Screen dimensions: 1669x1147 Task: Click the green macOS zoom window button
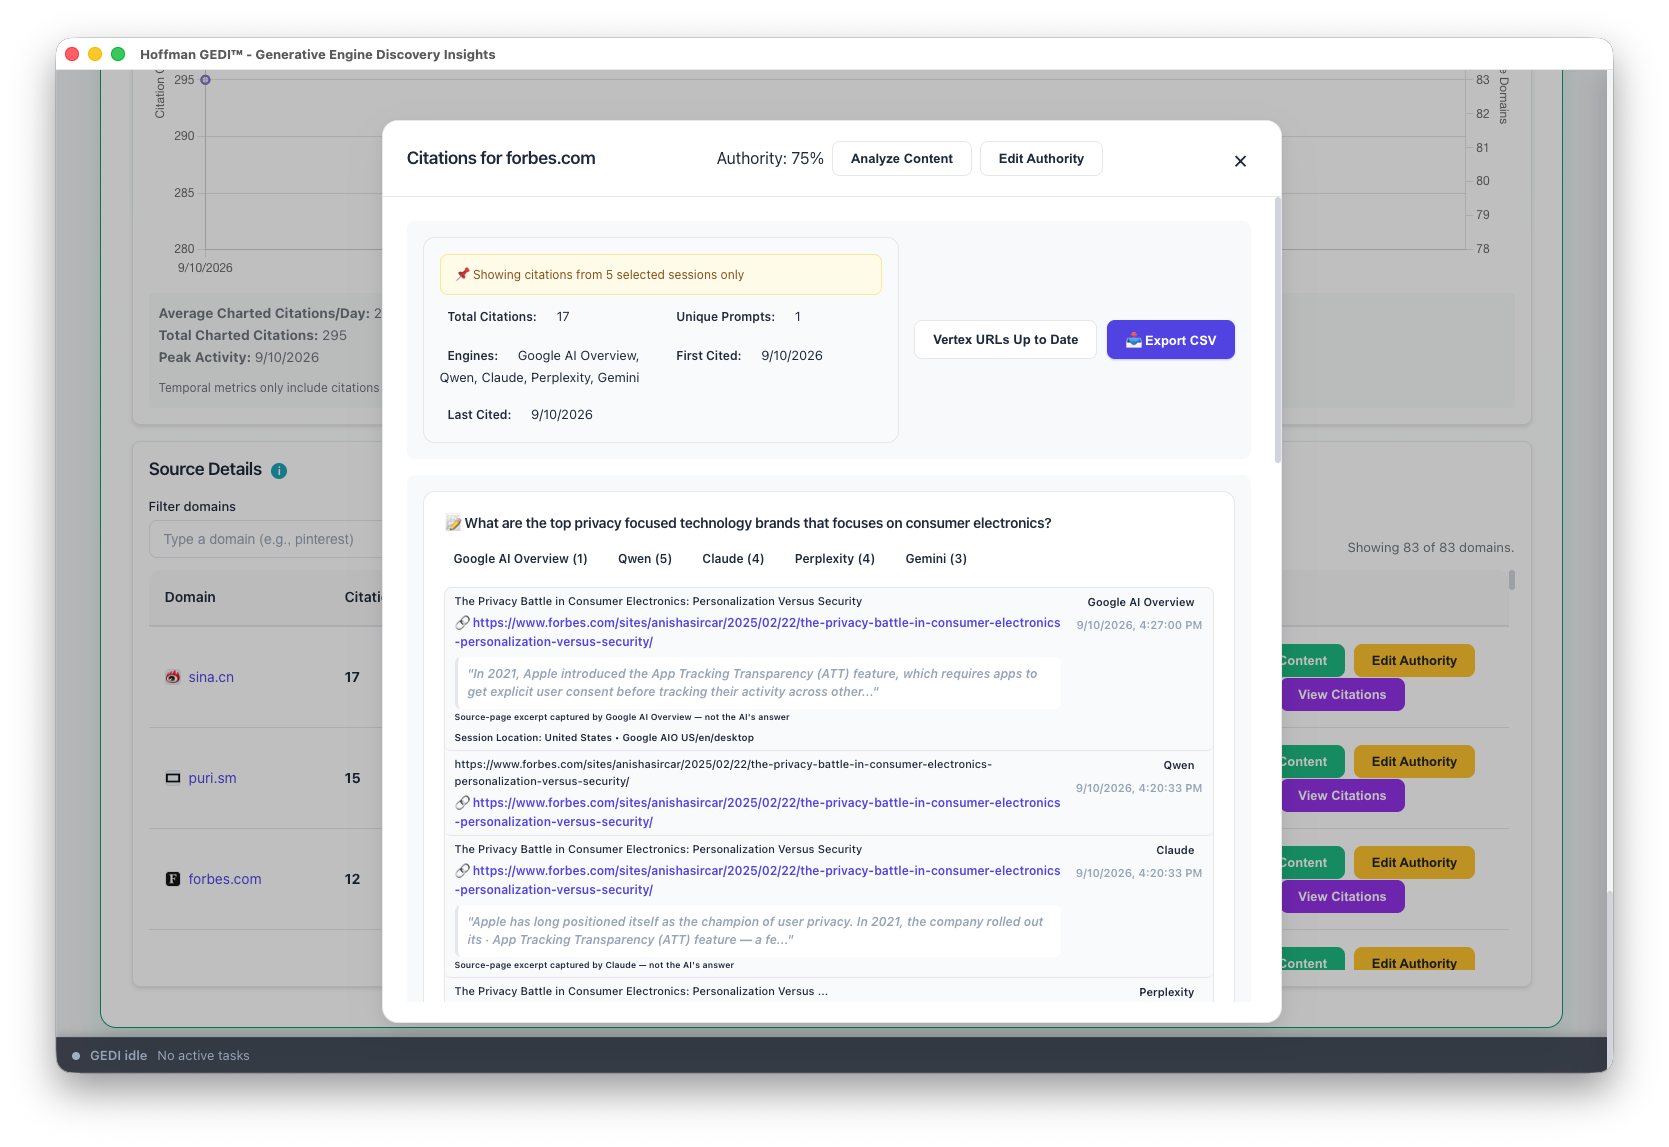(118, 54)
